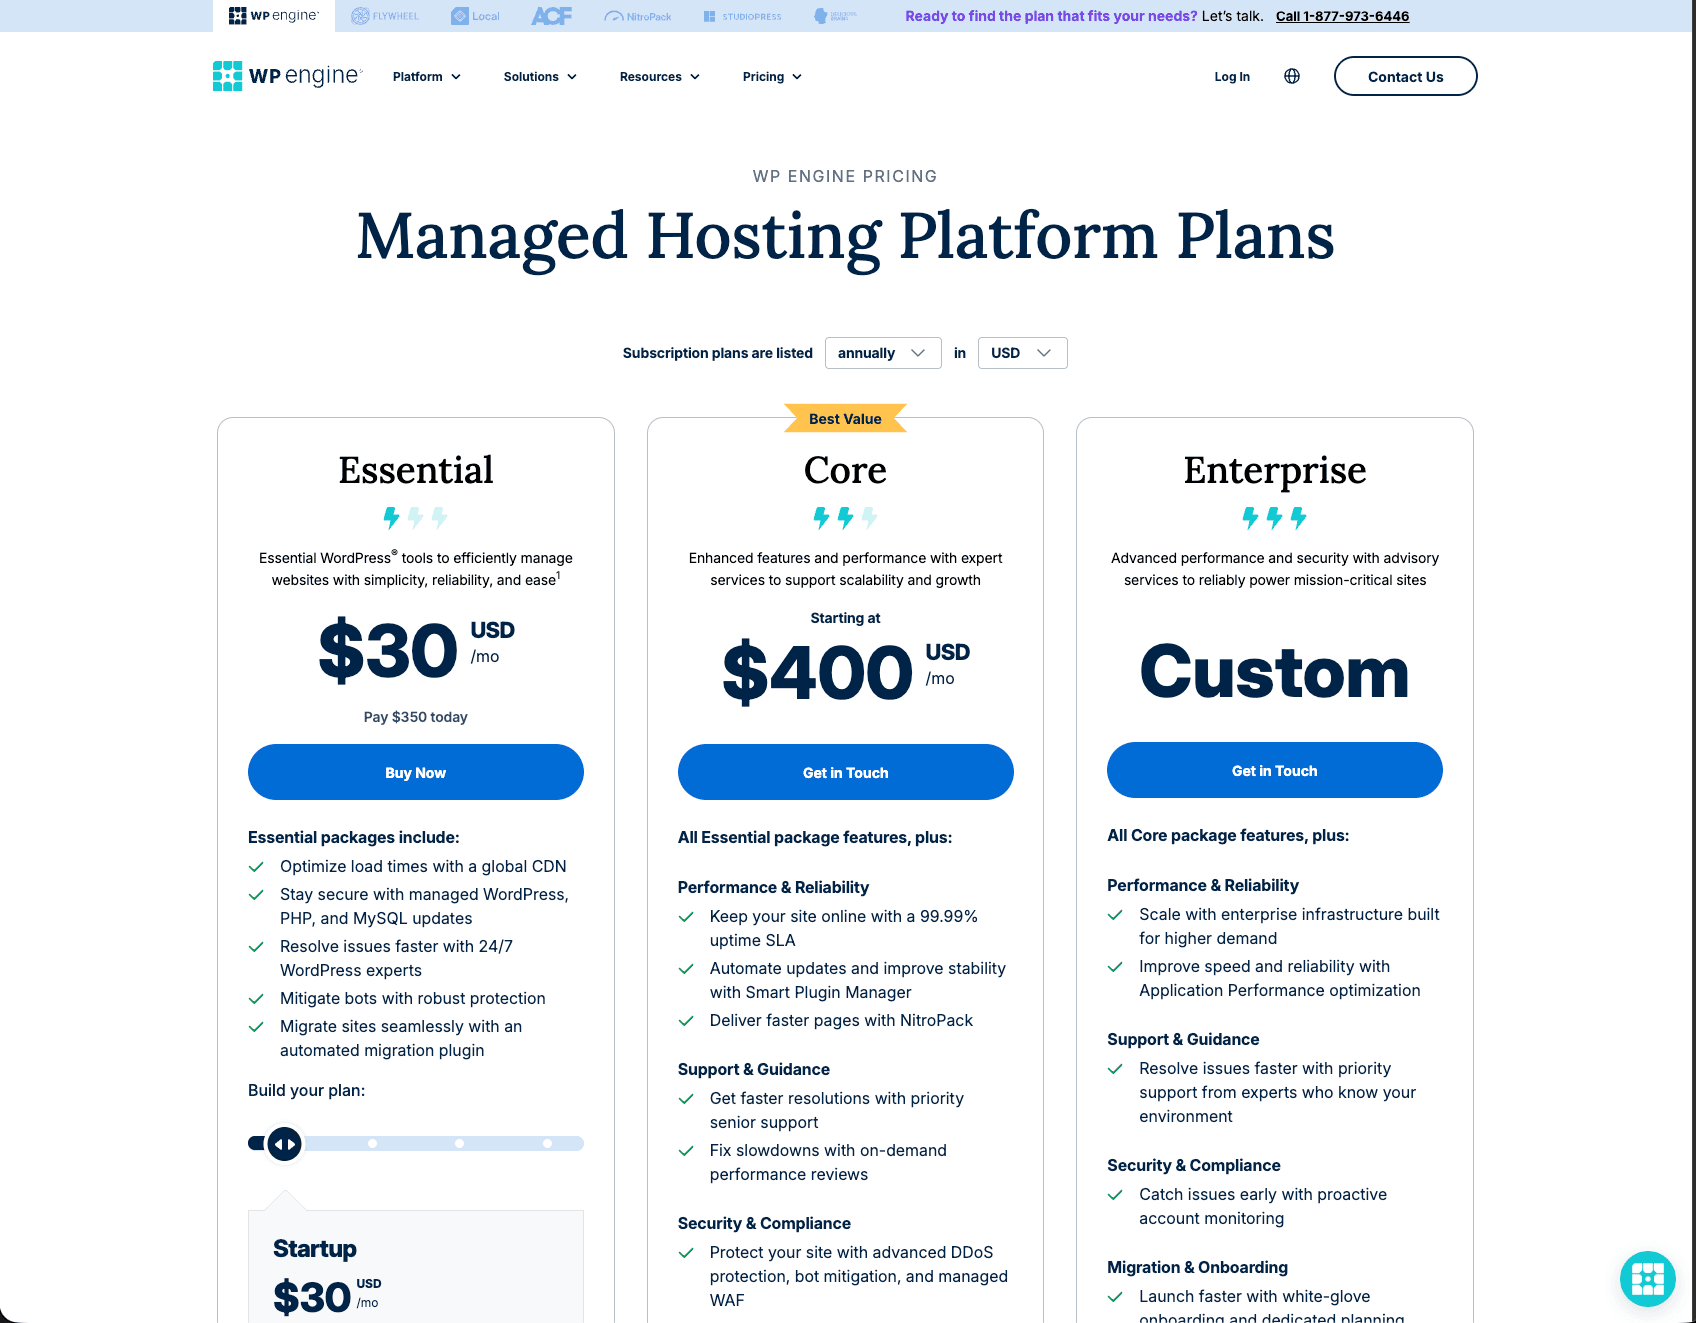Open the Delicious Brains brand logo
Image resolution: width=1696 pixels, height=1323 pixels.
coord(836,16)
